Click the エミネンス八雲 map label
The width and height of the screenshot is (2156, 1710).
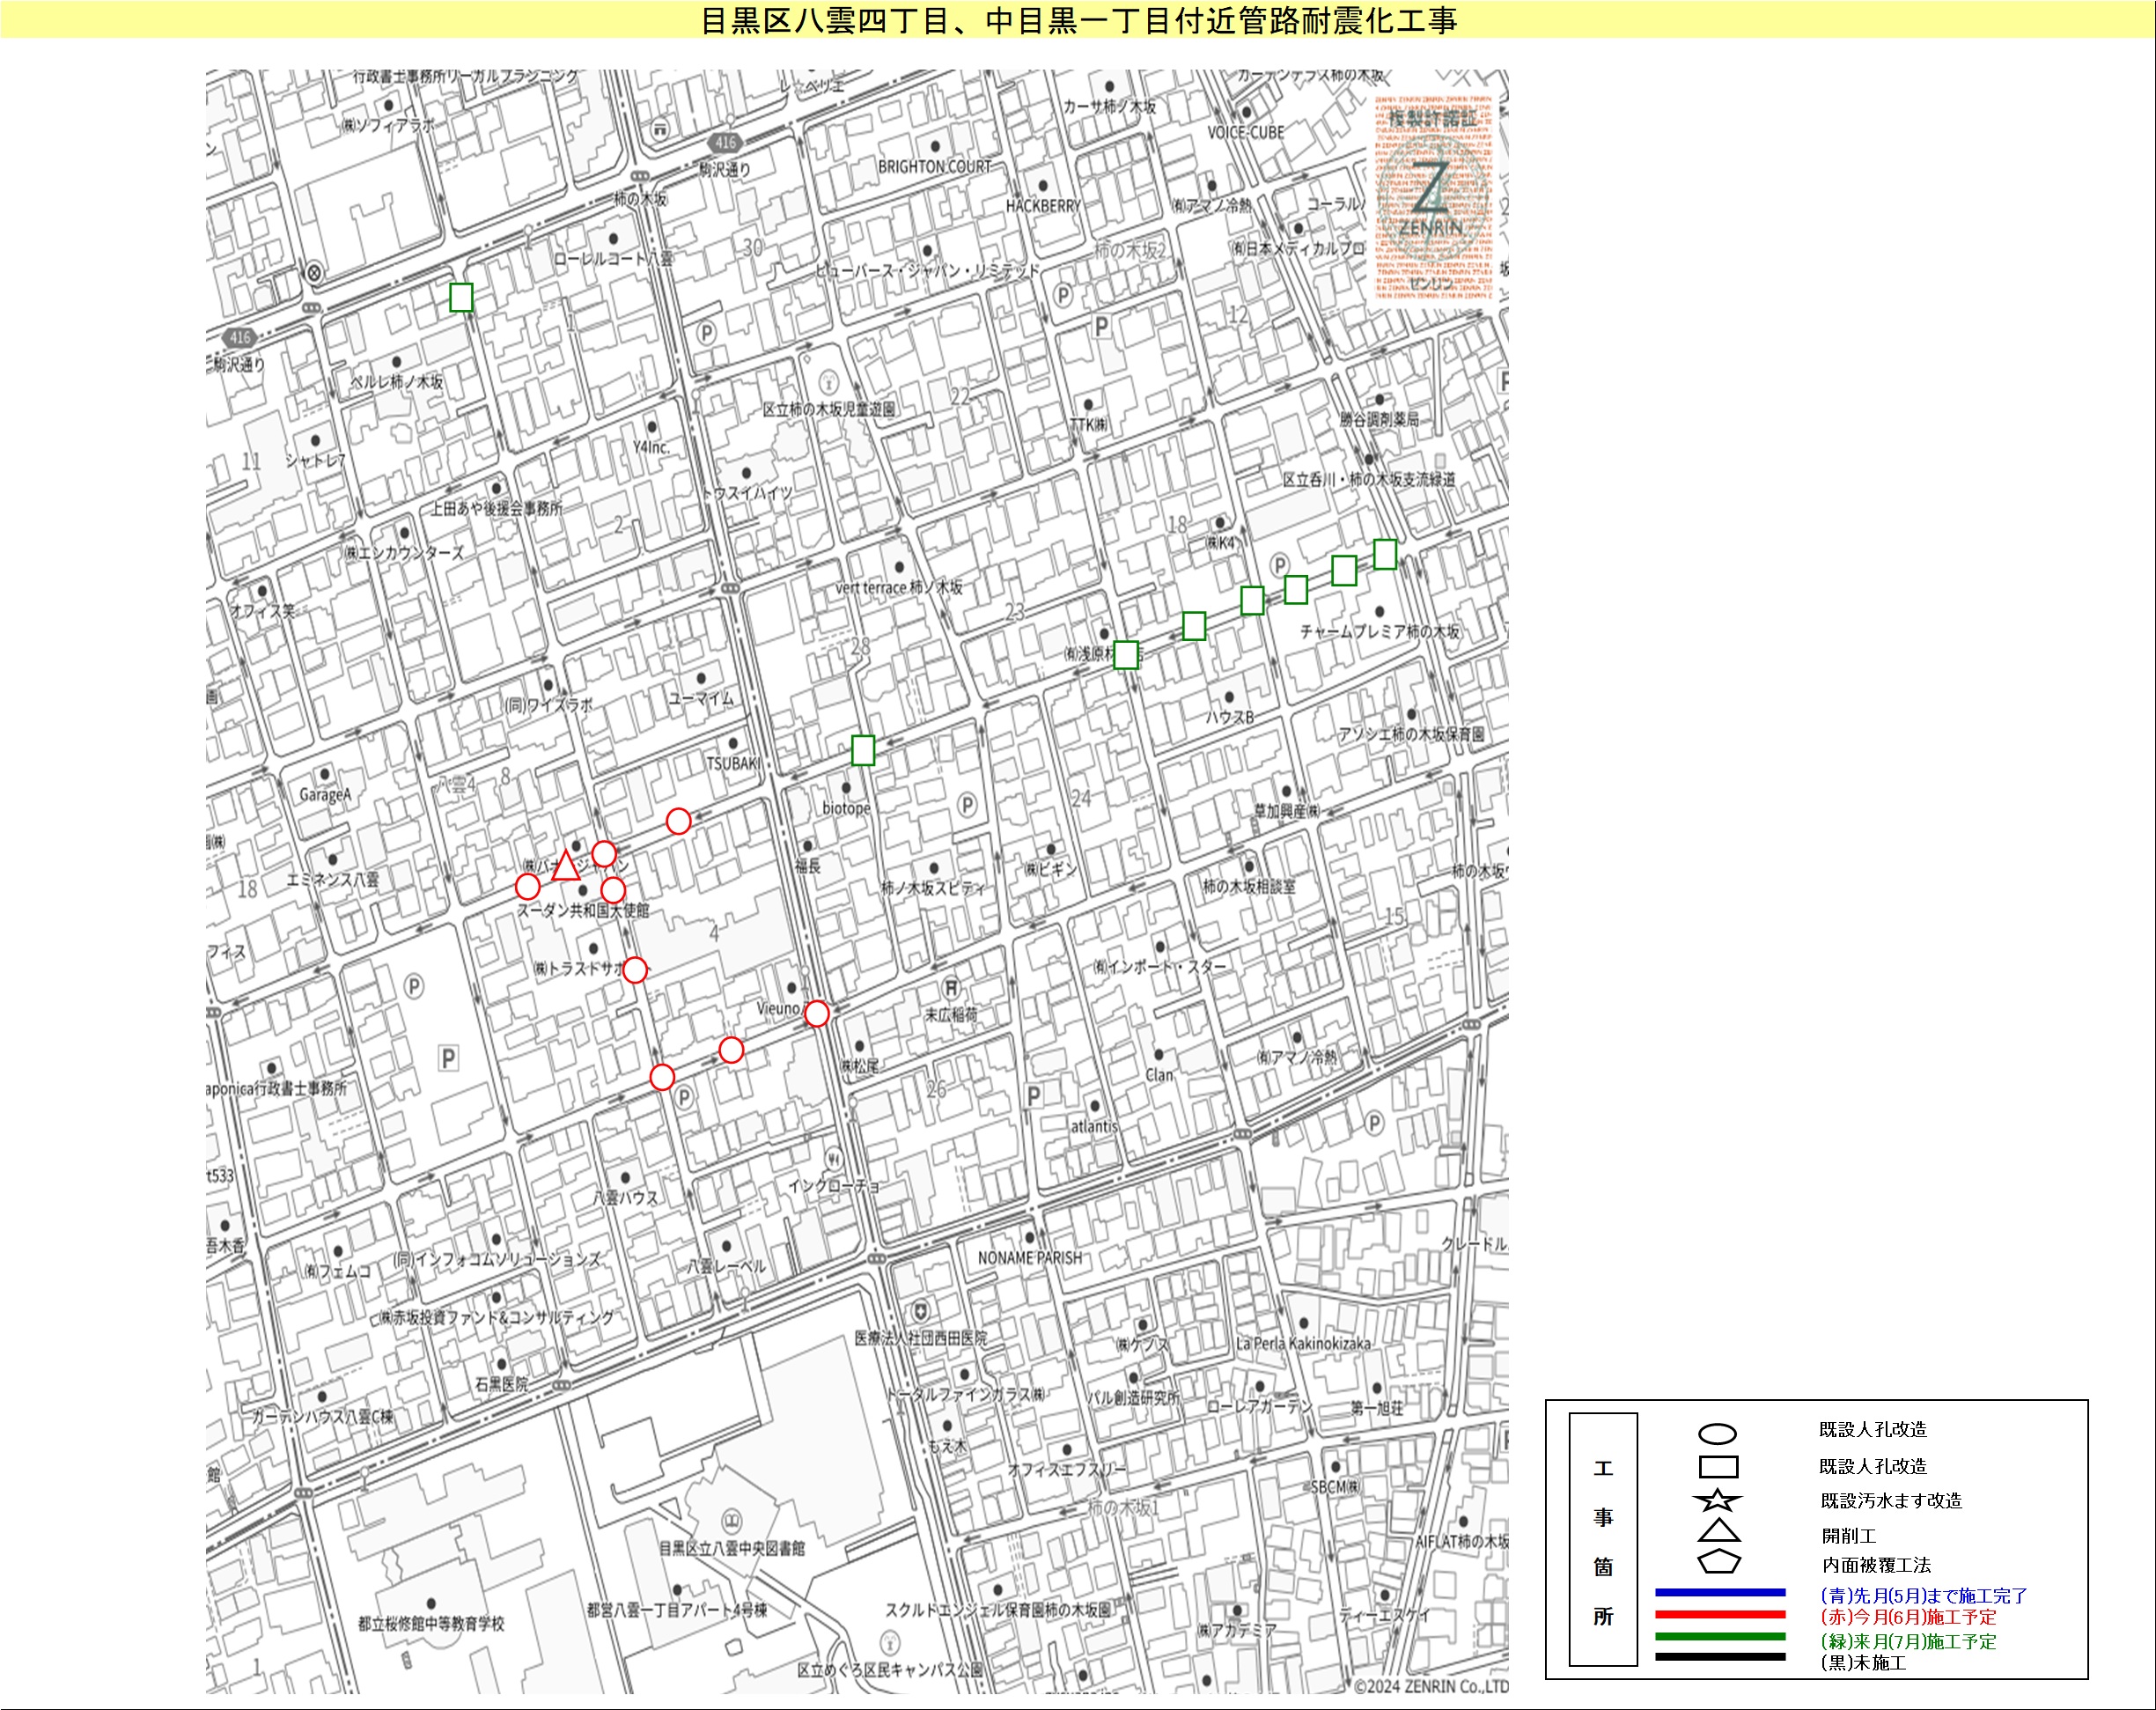pyautogui.click(x=332, y=879)
